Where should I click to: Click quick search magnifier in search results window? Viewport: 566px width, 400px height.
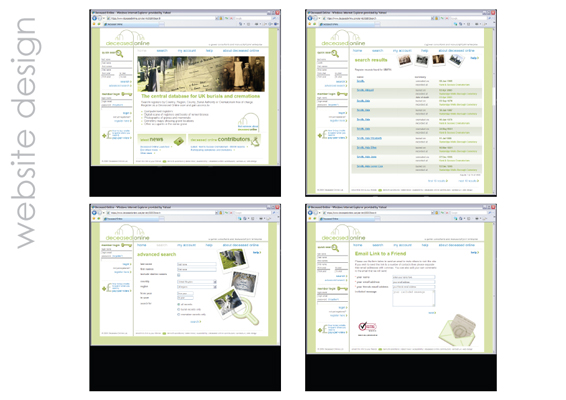click(335, 54)
